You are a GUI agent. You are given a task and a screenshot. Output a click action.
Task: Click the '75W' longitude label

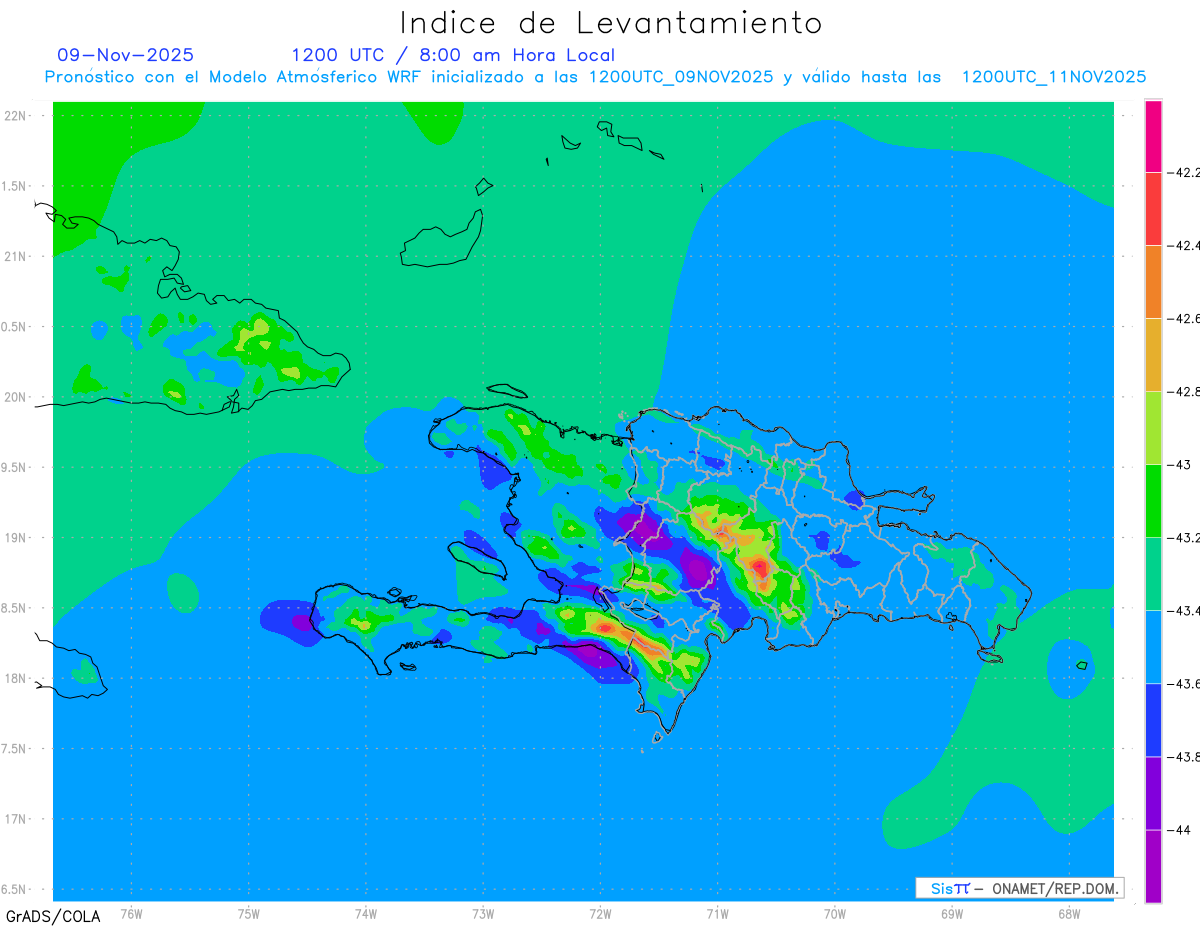[x=249, y=913]
